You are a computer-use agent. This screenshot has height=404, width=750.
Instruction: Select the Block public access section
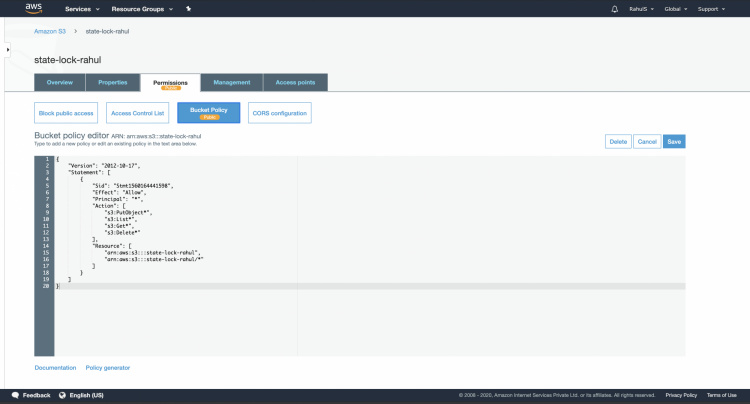point(65,113)
